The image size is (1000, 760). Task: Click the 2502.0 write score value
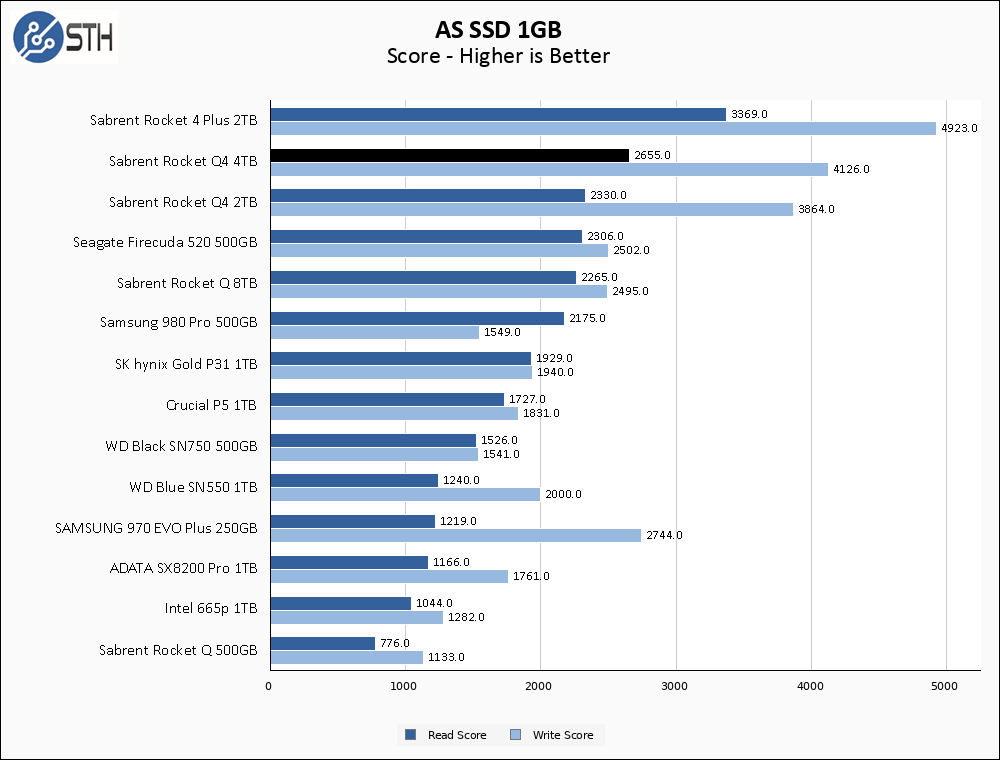(631, 251)
